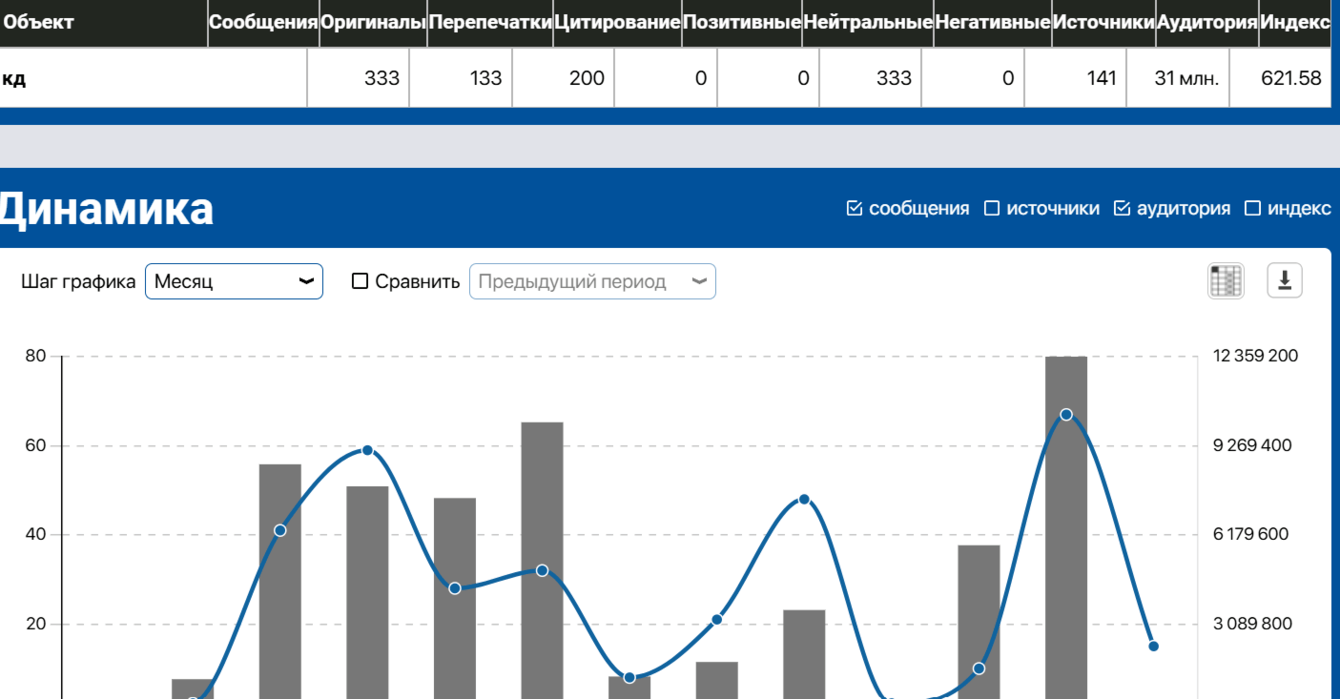1340x699 pixels.
Task: Click the 12 359 200 axis label
Action: 1255,356
